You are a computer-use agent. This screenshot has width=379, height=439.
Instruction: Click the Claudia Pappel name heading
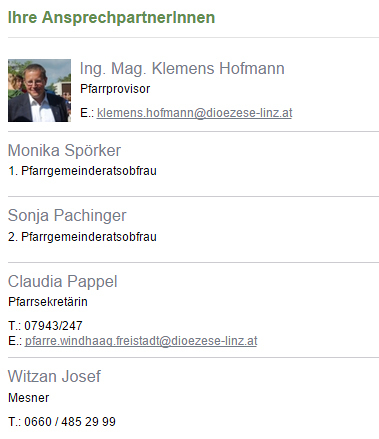pos(63,282)
